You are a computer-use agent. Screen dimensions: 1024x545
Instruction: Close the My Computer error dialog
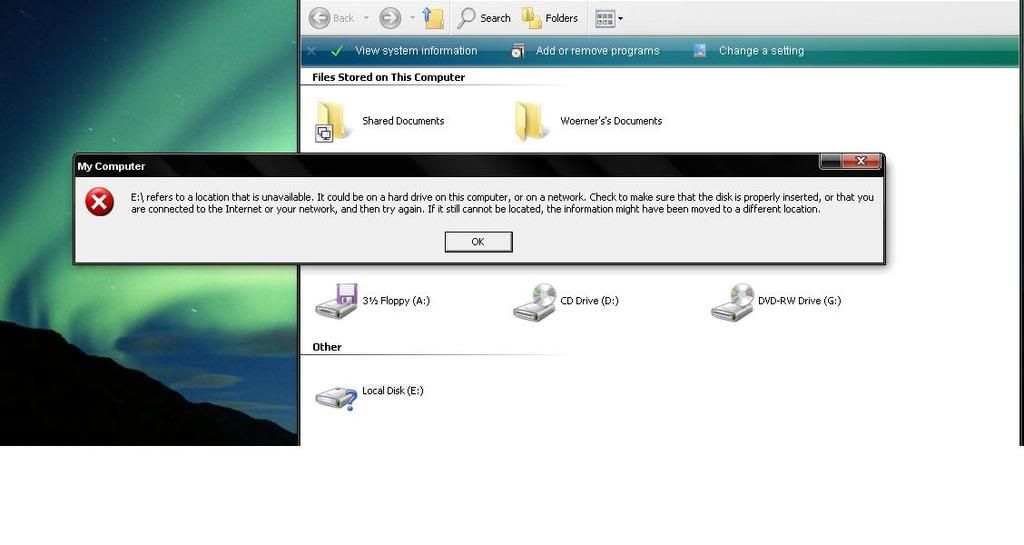[860, 161]
